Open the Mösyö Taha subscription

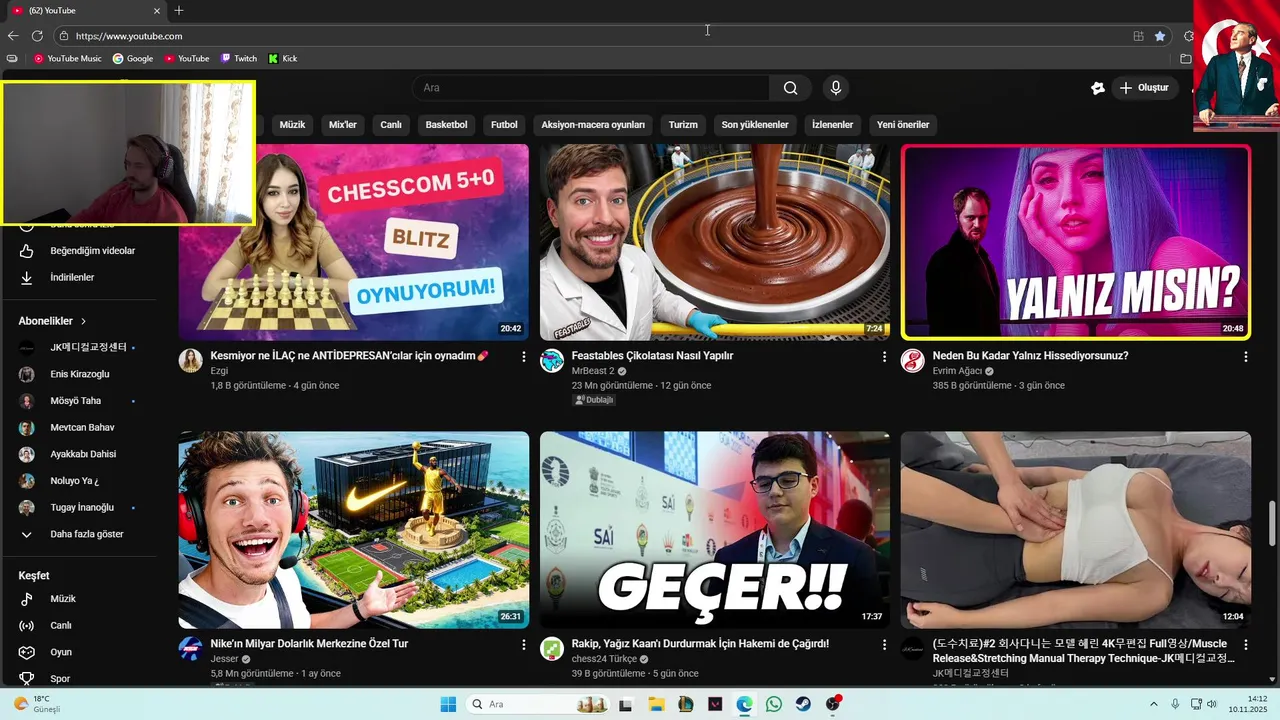point(78,401)
